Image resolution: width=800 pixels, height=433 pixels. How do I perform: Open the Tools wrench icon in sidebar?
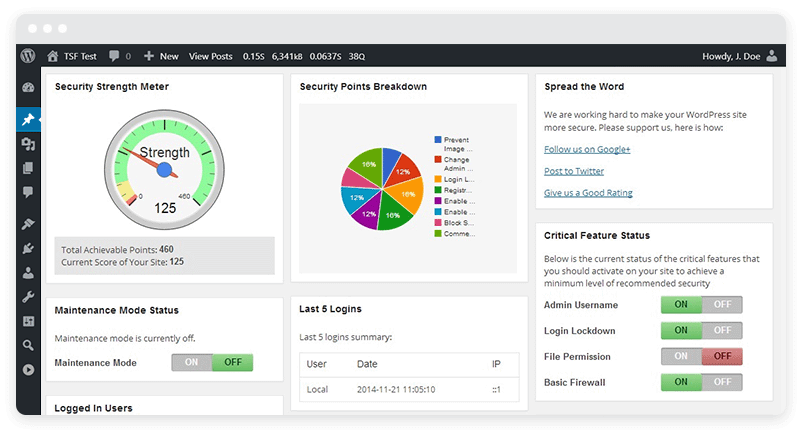[x=28, y=297]
